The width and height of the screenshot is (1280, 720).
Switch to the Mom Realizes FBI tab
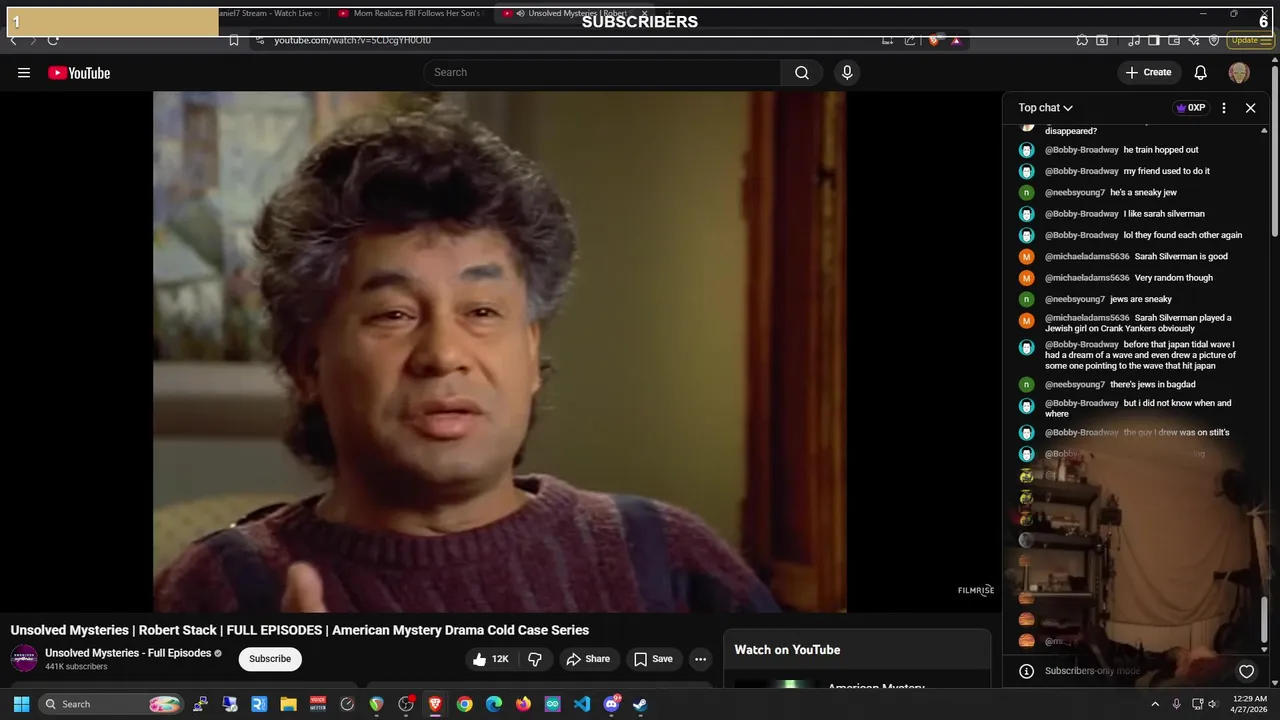(410, 14)
